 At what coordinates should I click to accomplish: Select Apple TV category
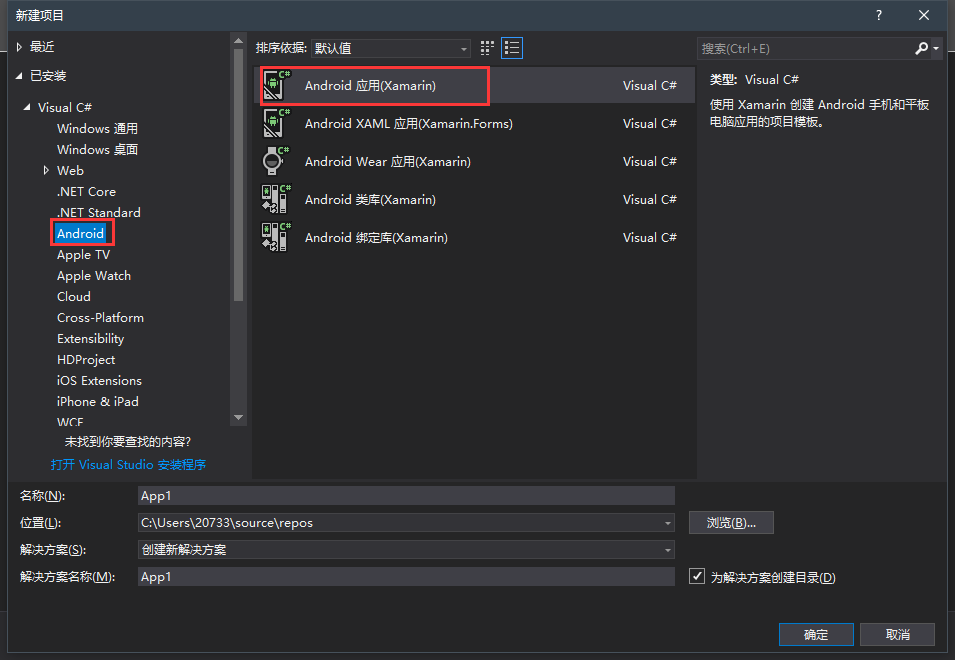coord(83,255)
